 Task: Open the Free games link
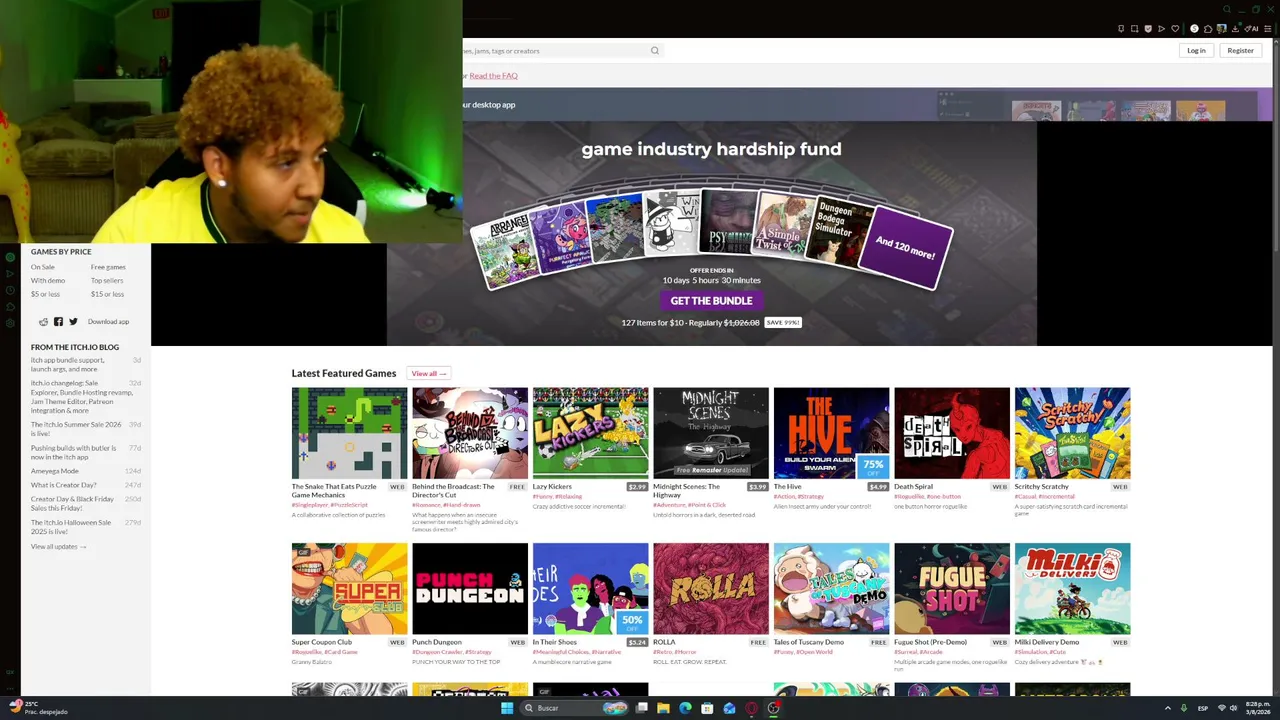108,267
